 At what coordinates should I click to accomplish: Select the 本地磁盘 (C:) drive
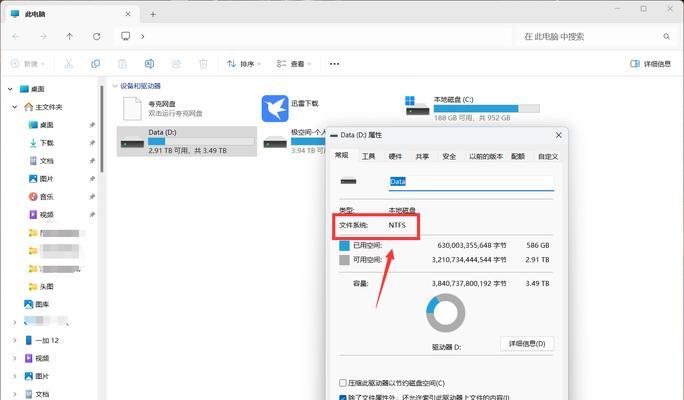472,108
